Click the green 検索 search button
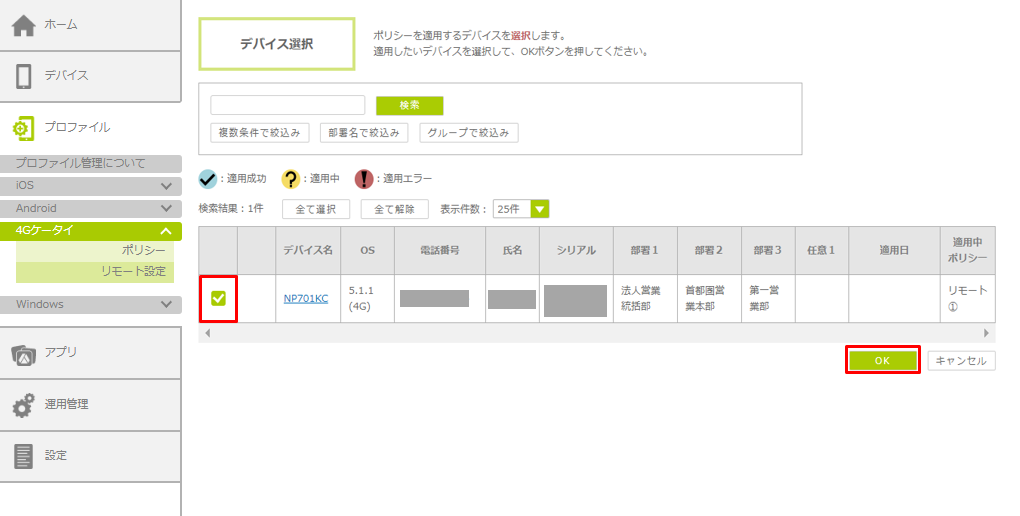 pos(409,105)
